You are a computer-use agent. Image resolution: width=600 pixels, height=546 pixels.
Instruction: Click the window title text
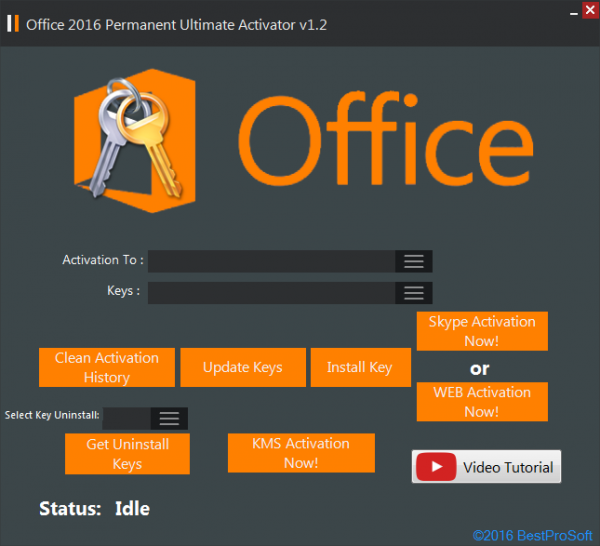coord(176,25)
